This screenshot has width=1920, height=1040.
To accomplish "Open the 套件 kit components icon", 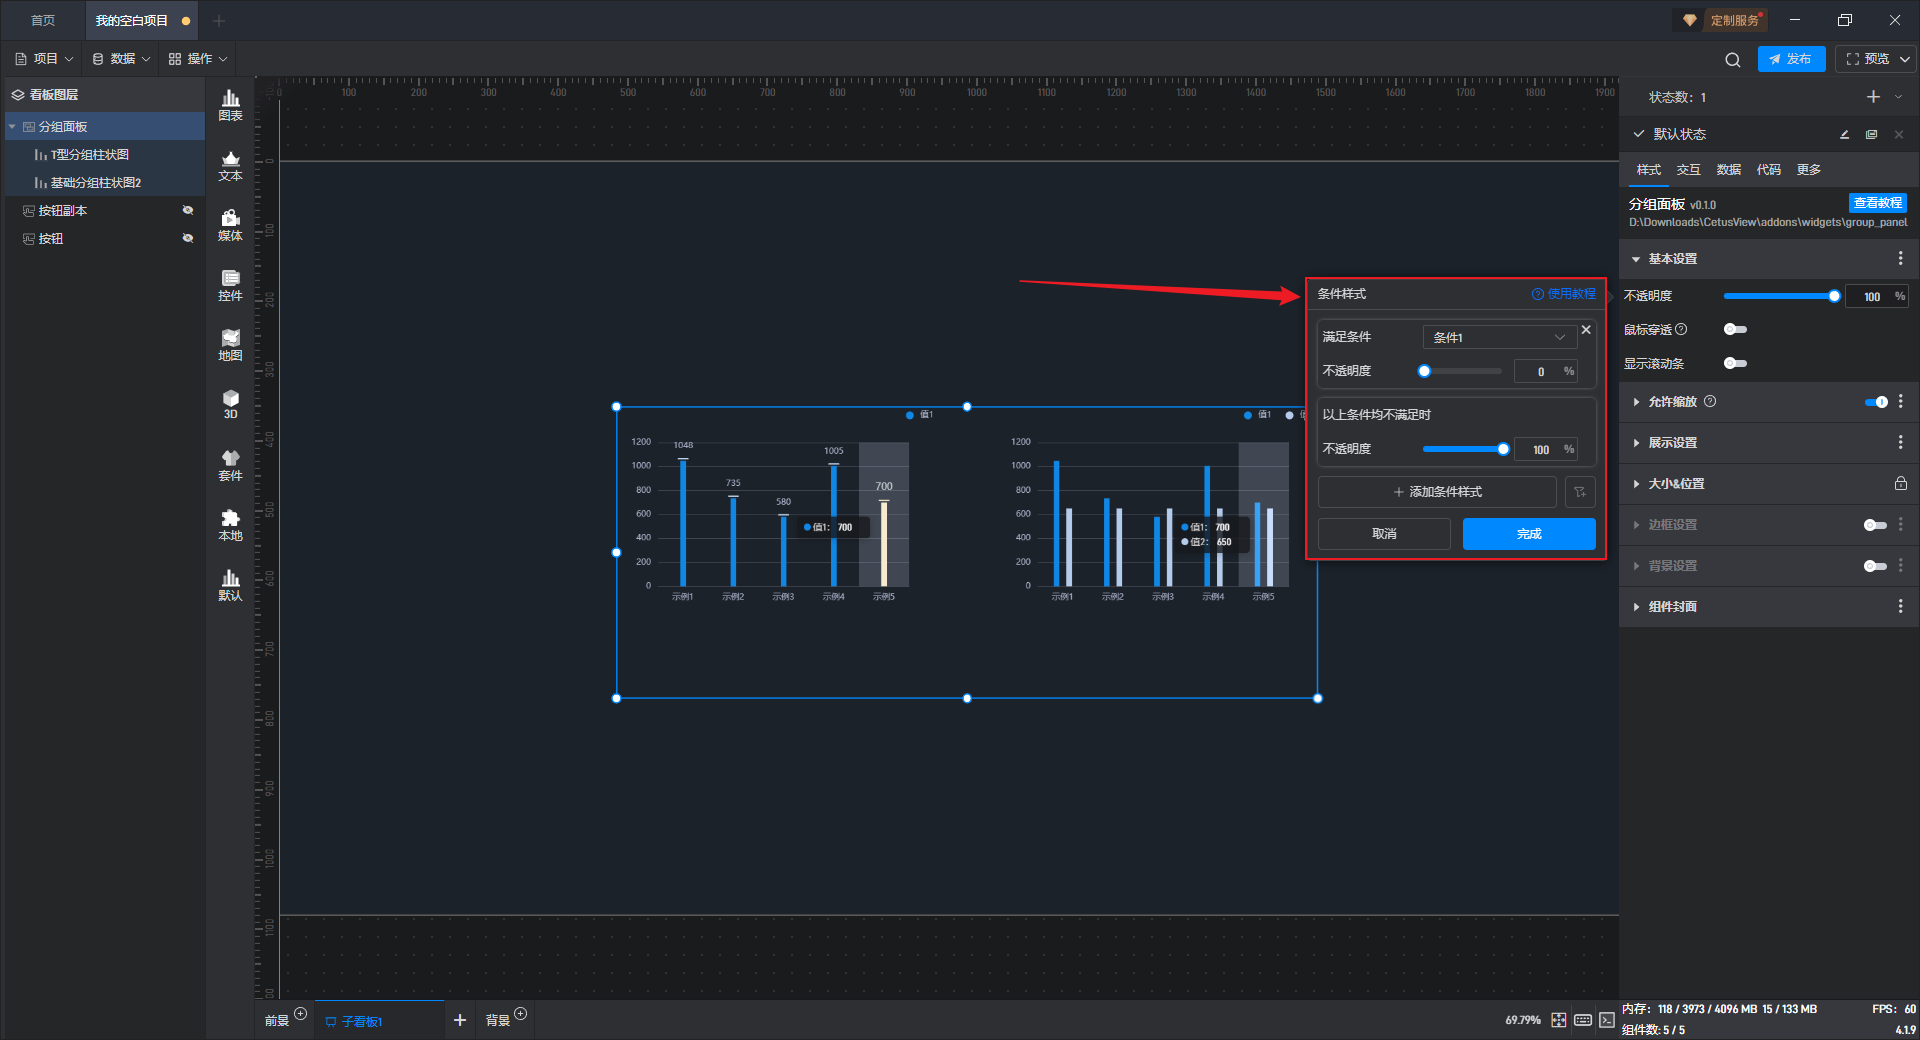I will click(x=230, y=464).
